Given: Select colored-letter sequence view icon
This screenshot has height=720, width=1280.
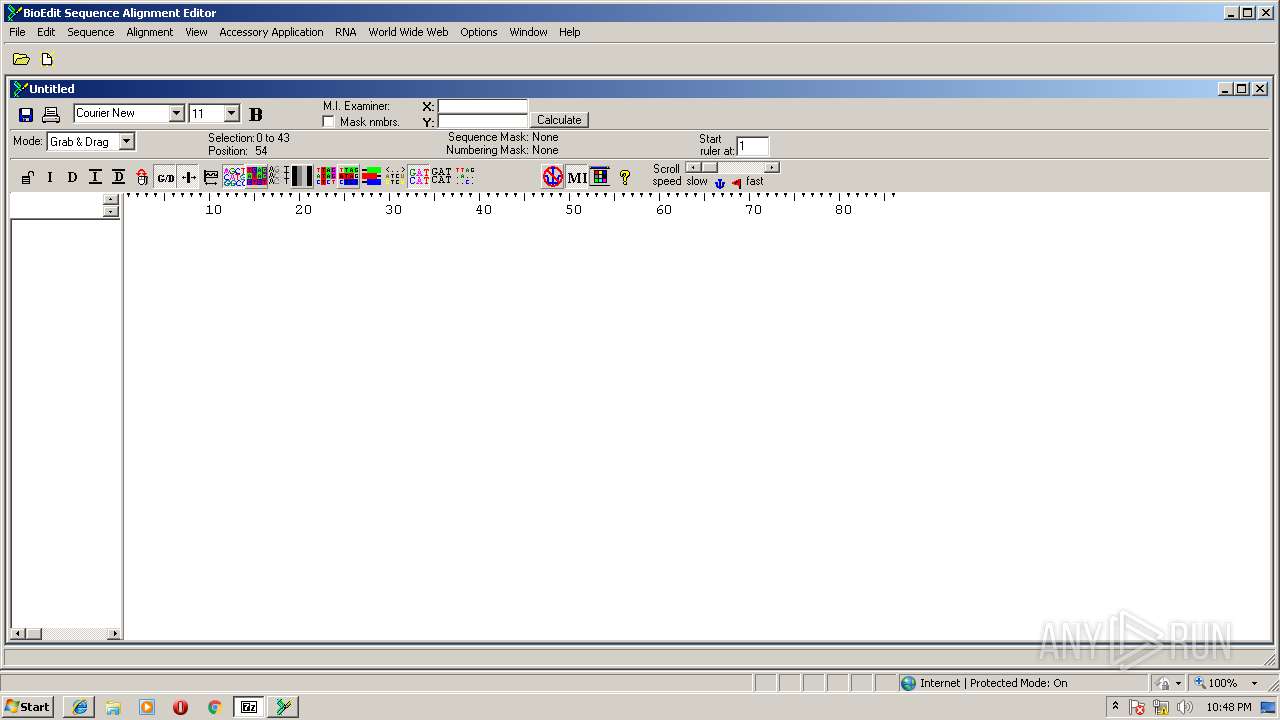Looking at the screenshot, I should click(234, 177).
